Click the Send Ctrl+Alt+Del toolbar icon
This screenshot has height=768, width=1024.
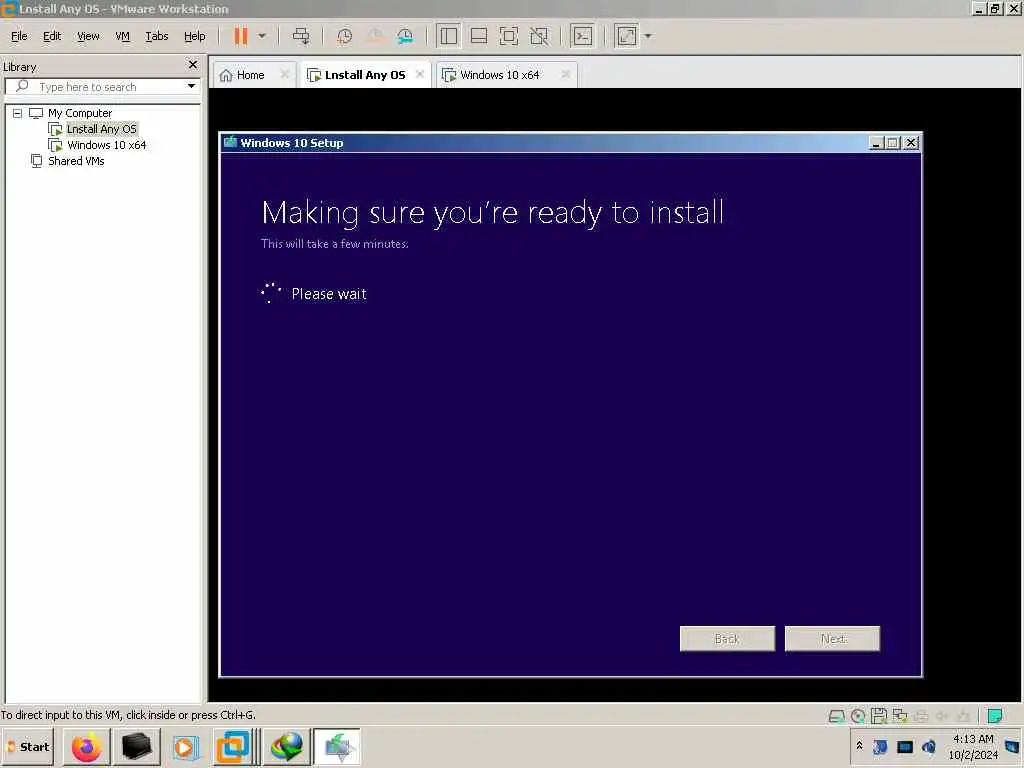pyautogui.click(x=301, y=36)
